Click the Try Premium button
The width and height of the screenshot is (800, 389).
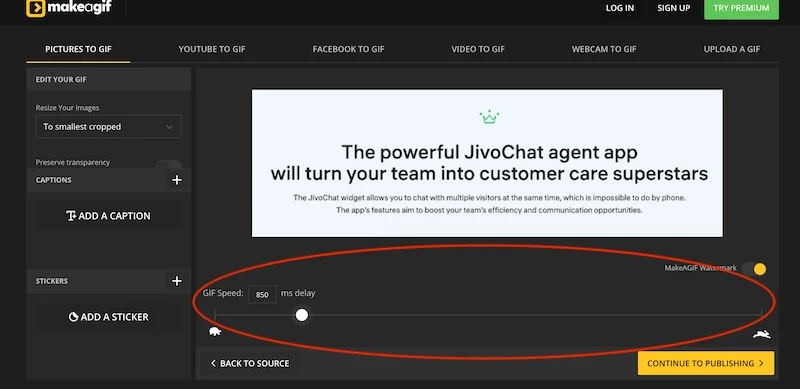(x=741, y=8)
